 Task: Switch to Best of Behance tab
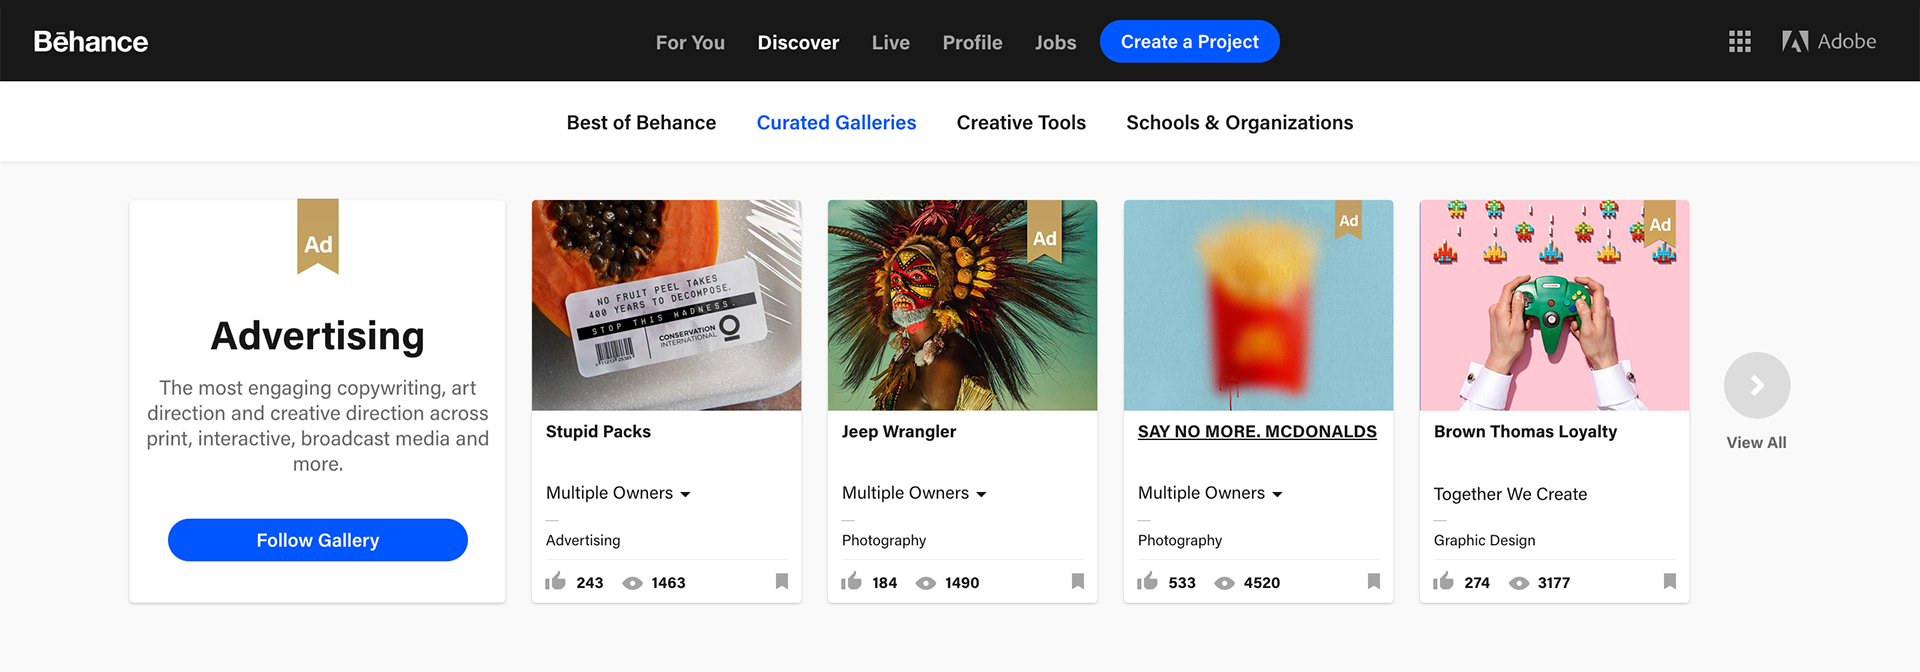tap(641, 122)
